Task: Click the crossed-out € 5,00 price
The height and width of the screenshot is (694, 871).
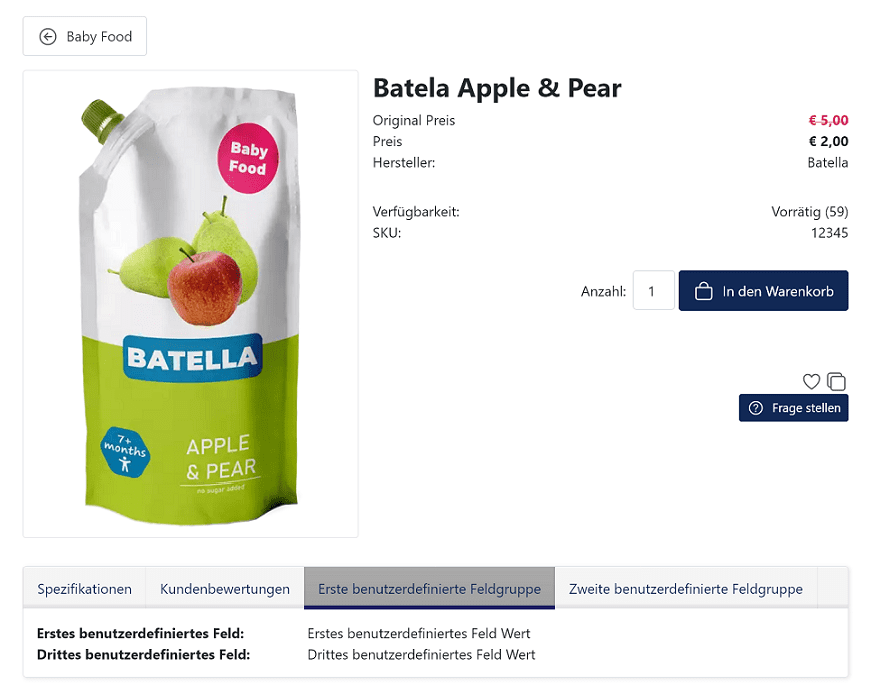Action: (828, 120)
